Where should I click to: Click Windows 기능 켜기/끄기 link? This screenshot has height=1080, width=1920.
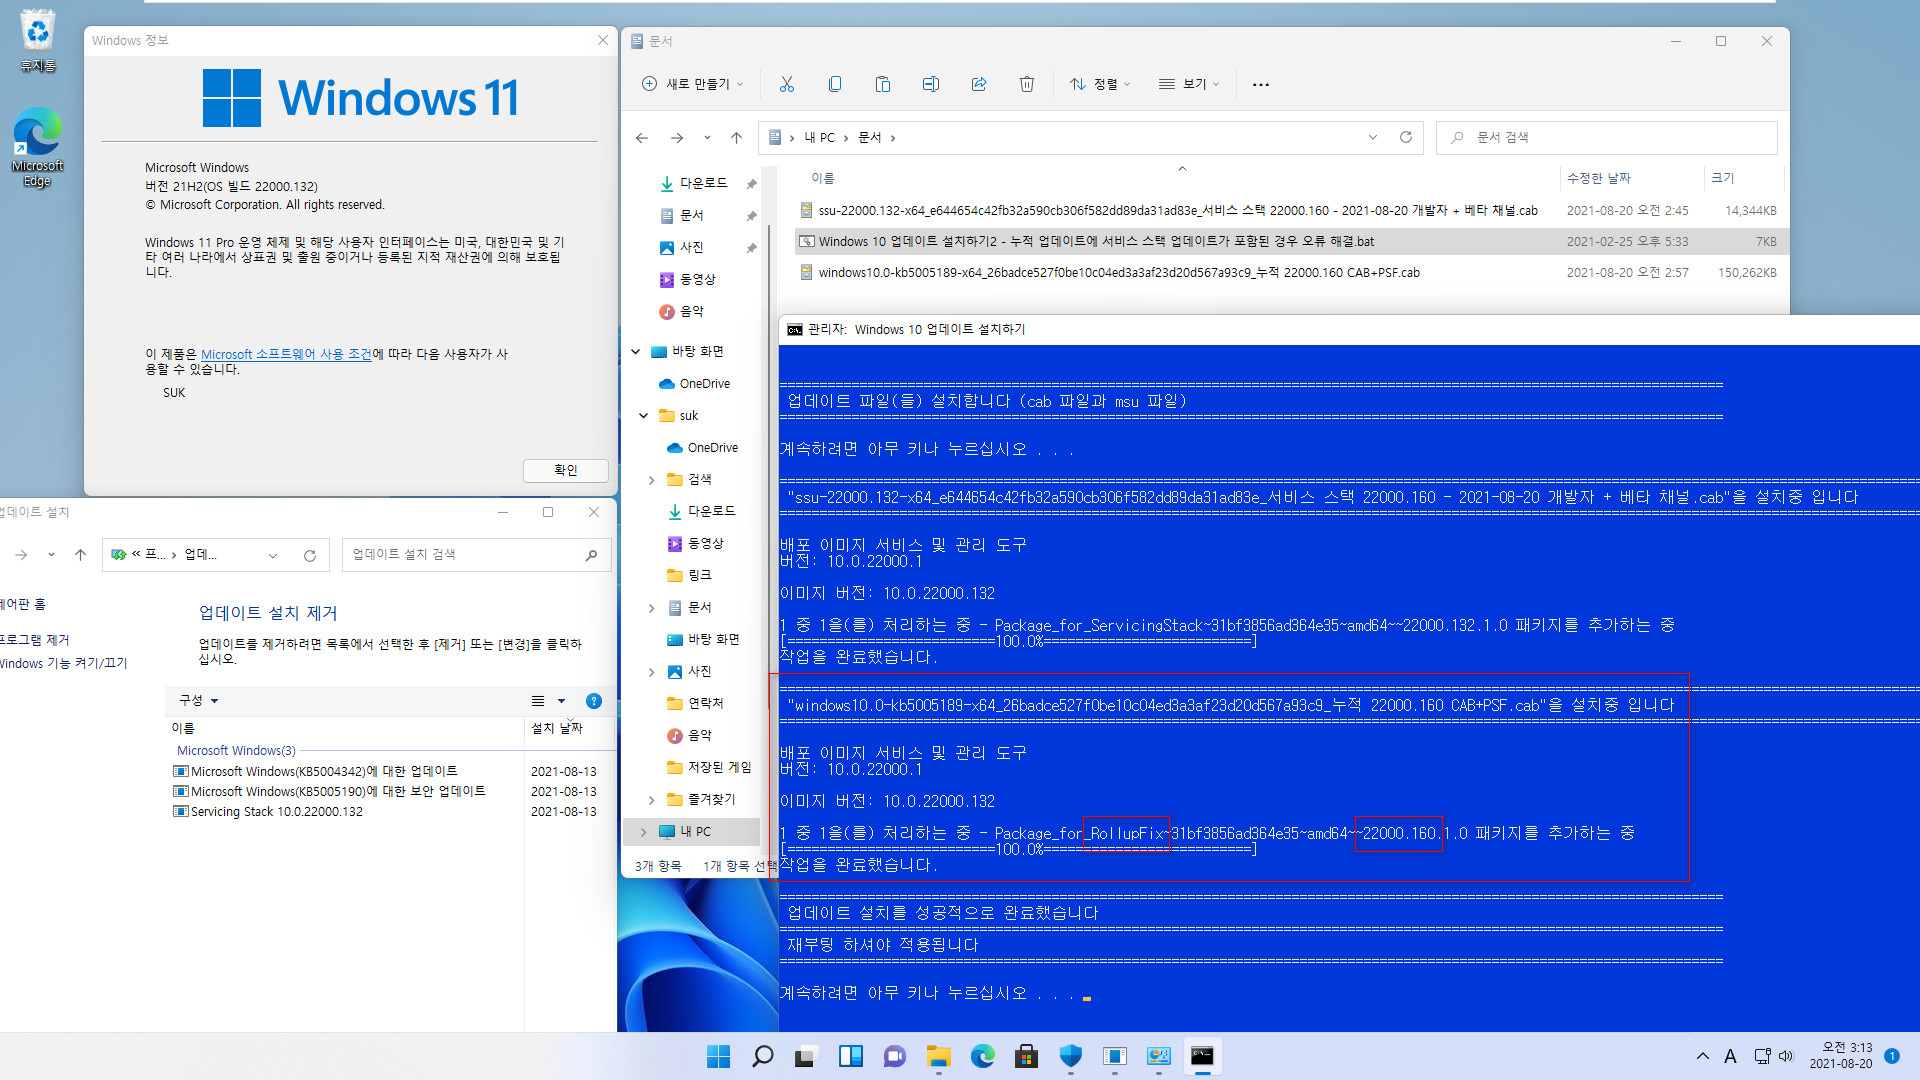pos(63,664)
